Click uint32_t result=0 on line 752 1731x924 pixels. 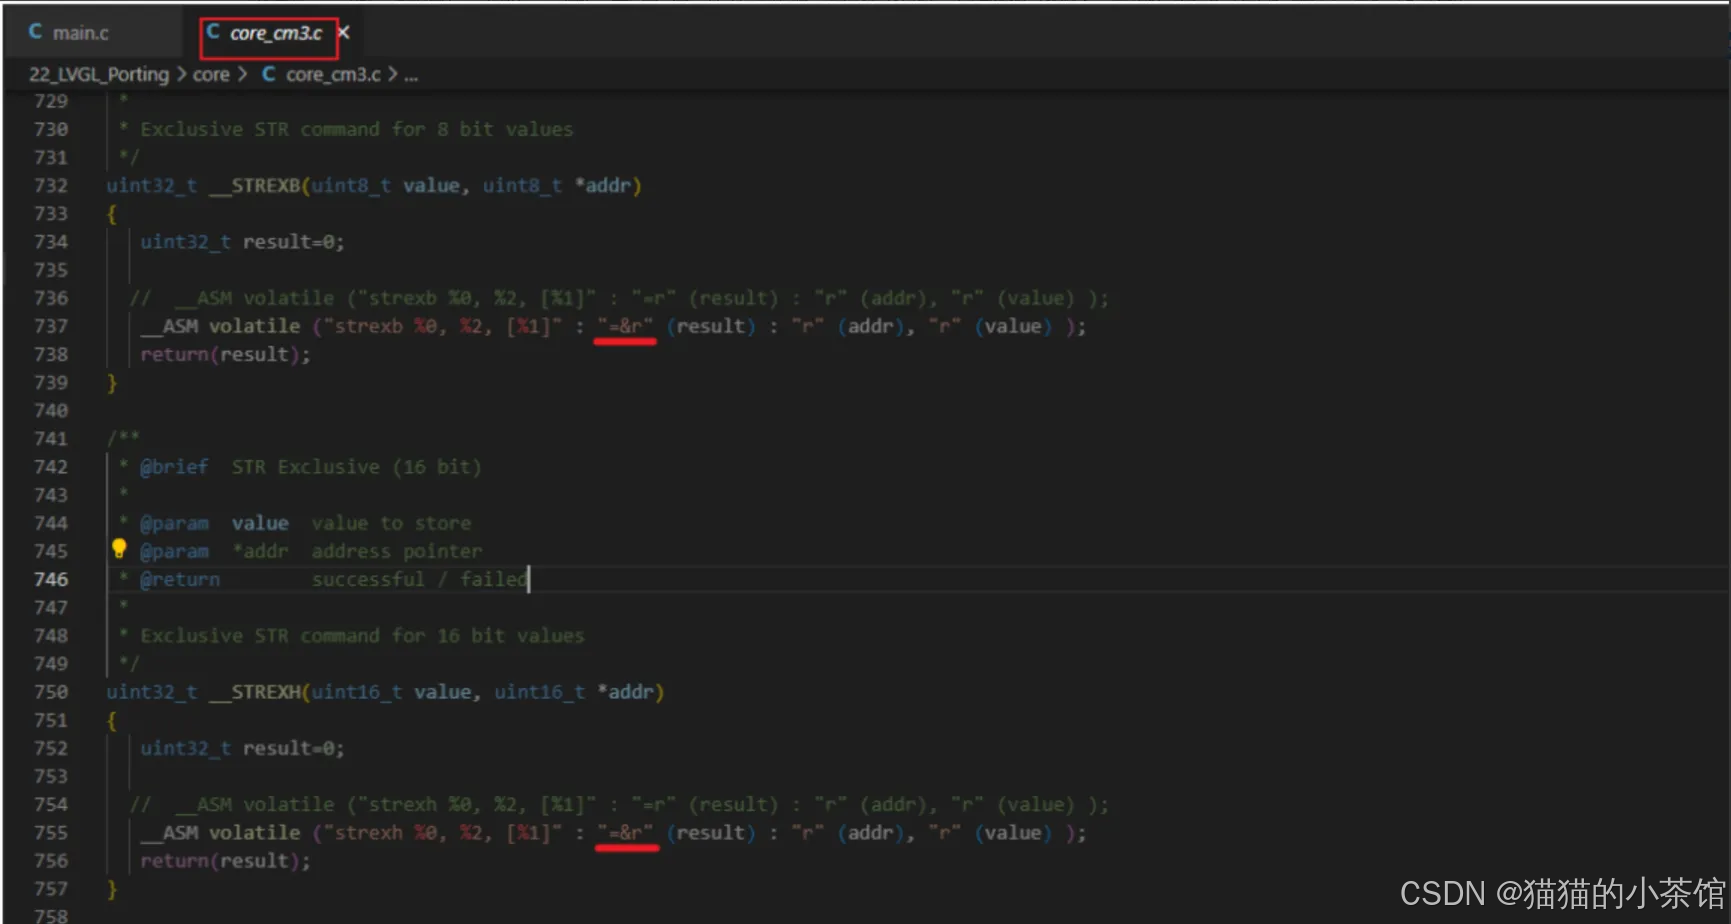242,748
